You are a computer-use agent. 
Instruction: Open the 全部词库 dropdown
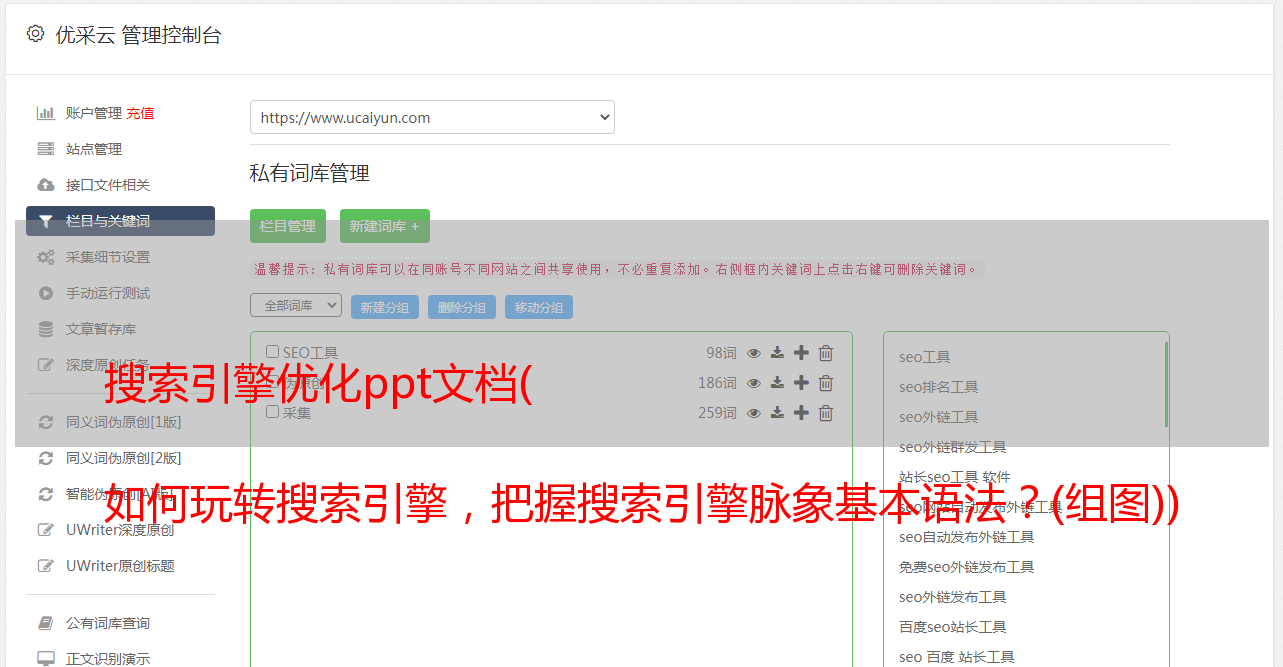coord(296,305)
